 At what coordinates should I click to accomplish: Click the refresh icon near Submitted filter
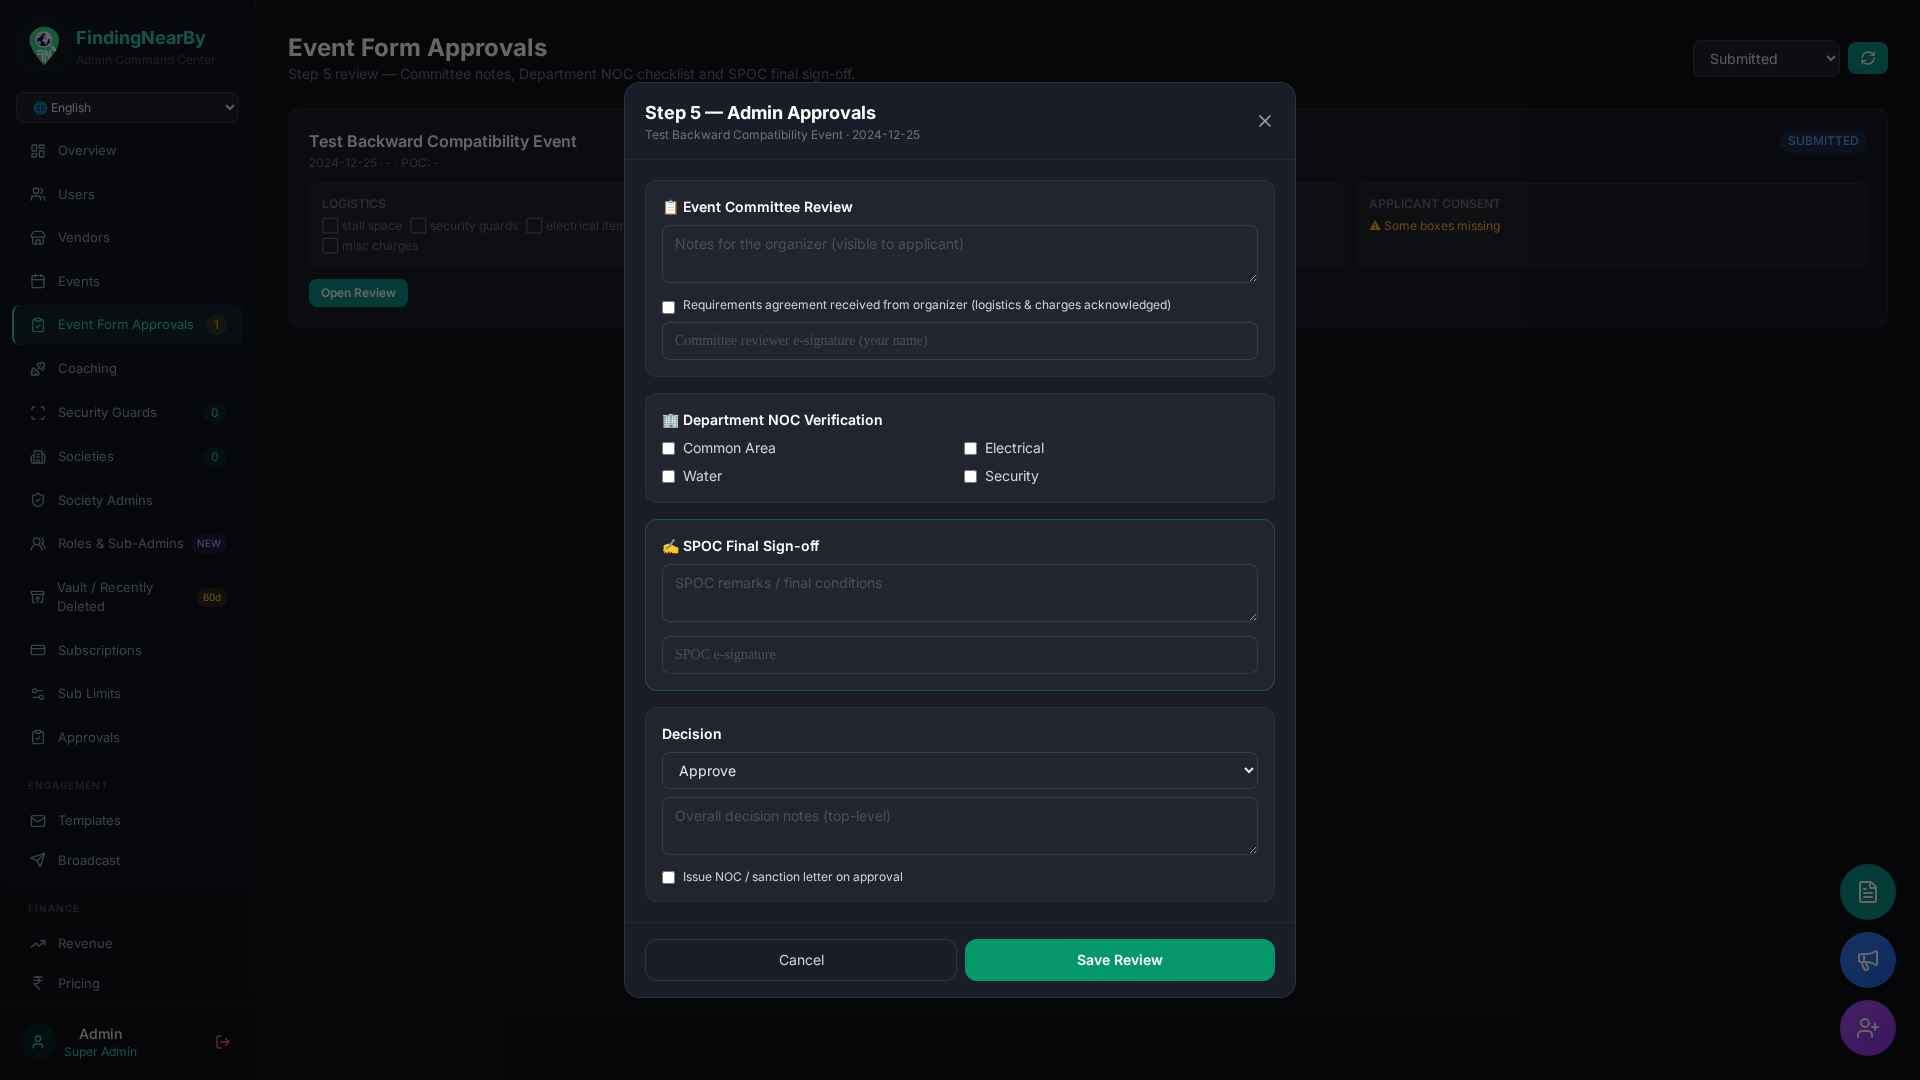pos(1868,57)
